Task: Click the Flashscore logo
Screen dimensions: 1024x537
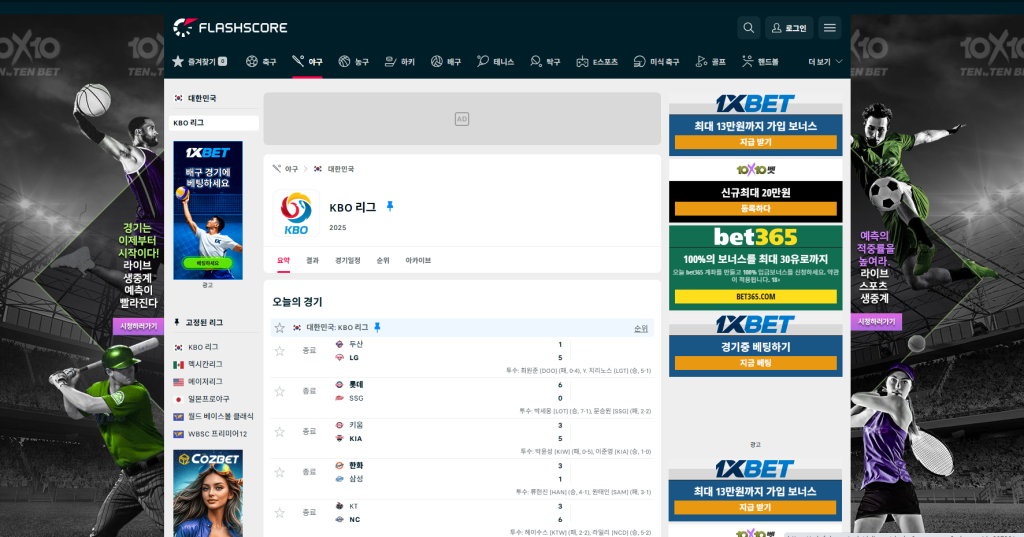Action: (x=230, y=27)
